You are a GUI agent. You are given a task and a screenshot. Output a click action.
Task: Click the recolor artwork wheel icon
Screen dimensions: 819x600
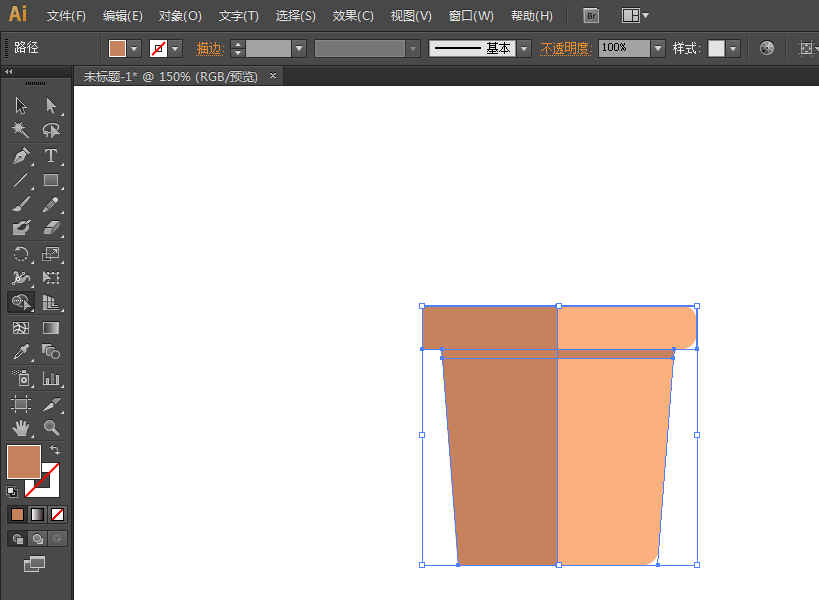tap(766, 48)
